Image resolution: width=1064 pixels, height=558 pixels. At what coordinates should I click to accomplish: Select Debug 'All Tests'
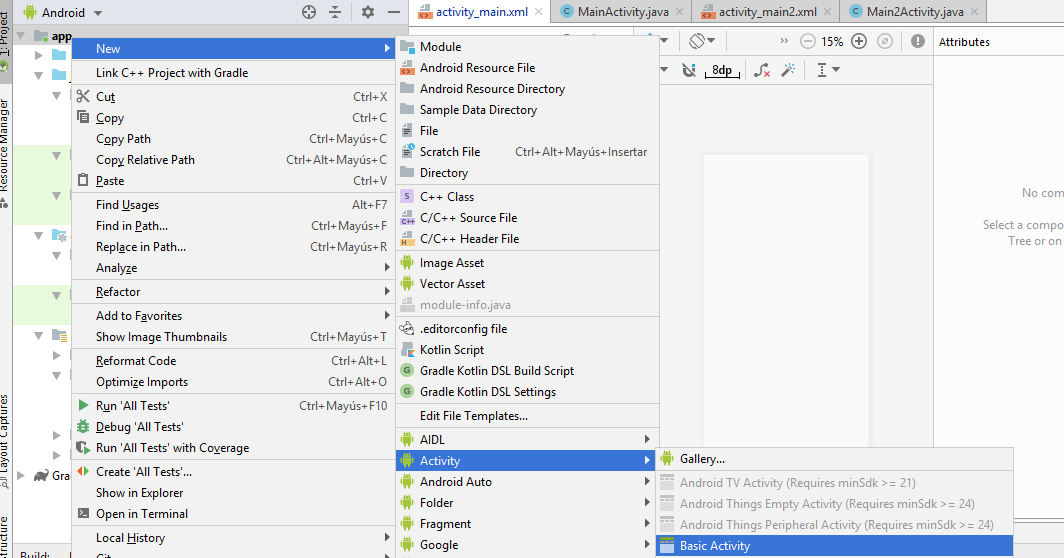point(233,427)
